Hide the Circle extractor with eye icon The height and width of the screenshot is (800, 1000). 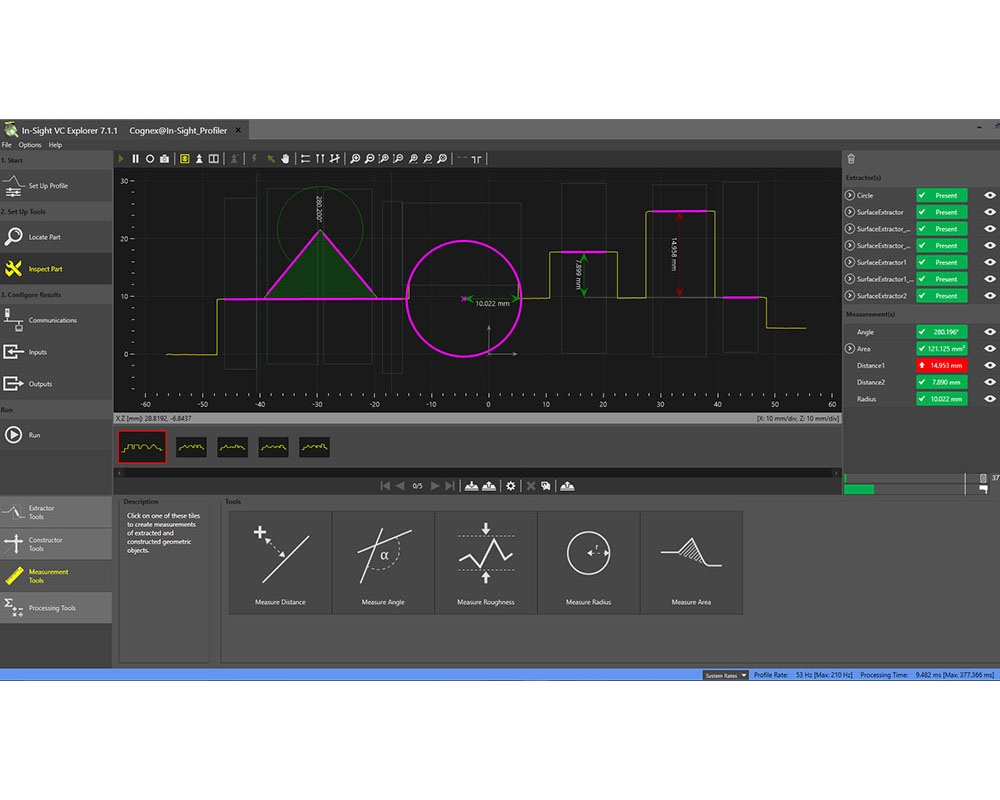989,196
